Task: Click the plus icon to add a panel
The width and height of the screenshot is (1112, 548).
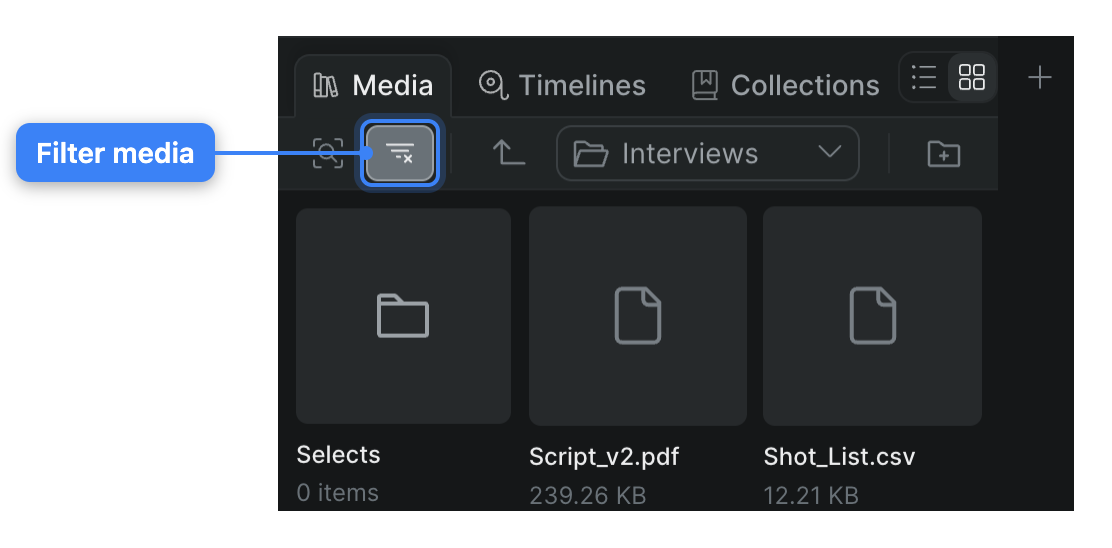Action: click(x=1040, y=77)
